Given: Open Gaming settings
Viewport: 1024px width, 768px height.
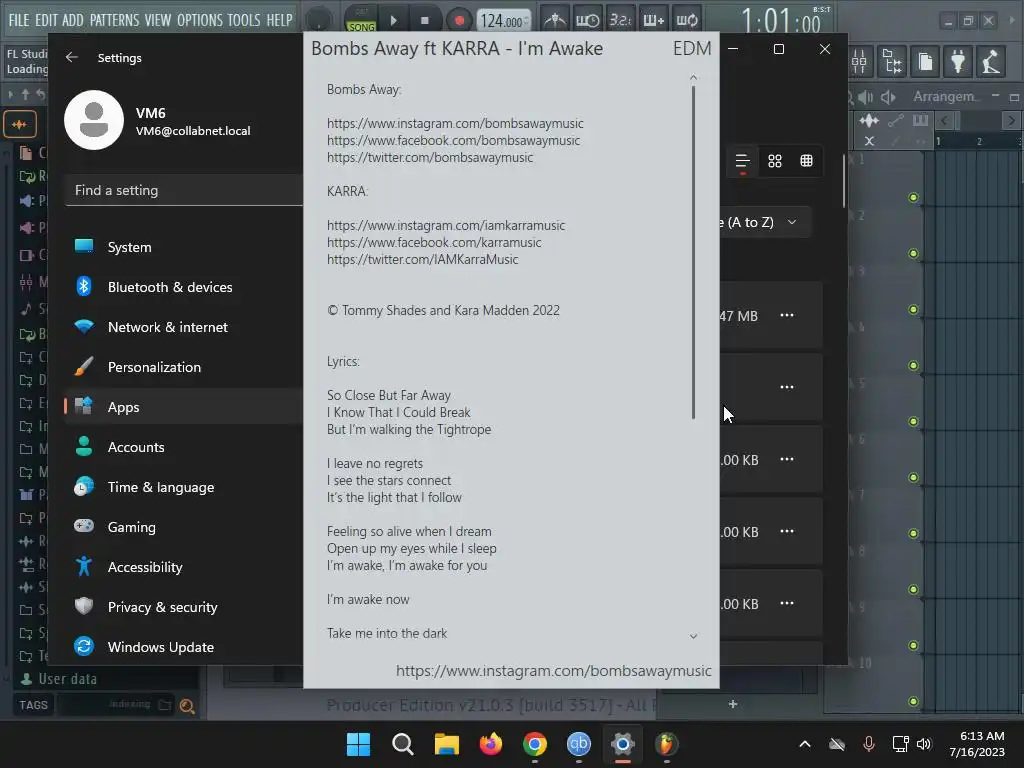Looking at the screenshot, I should coord(183,527).
